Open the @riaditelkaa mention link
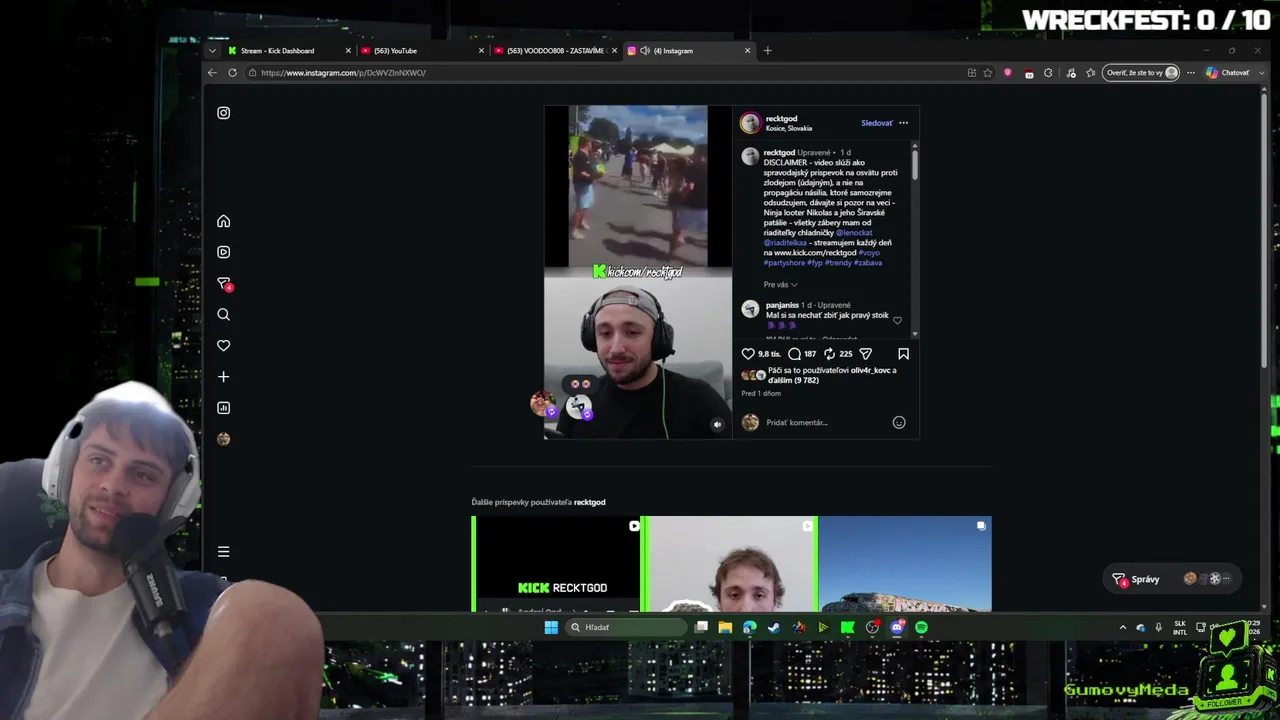 coord(785,243)
